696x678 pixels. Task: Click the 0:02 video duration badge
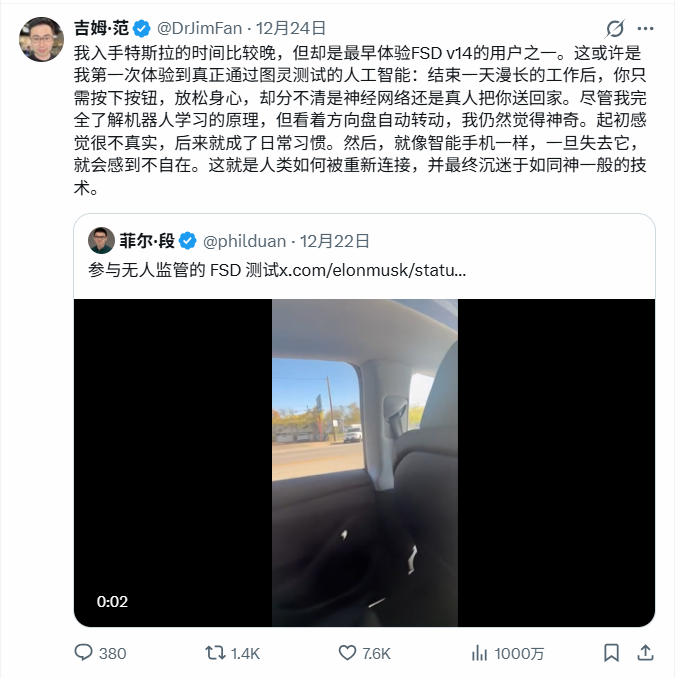tap(112, 602)
